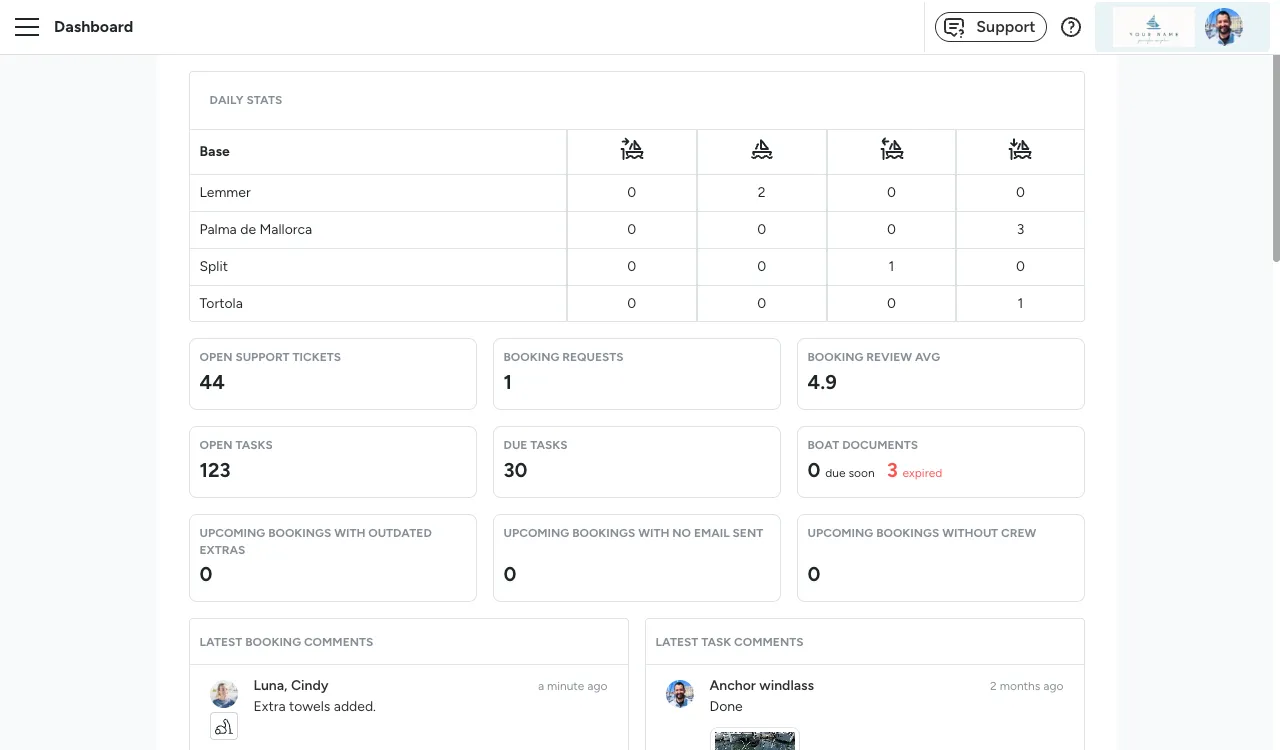Click the returning boats header icon
Screen dimensions: 1280x750
pyautogui.click(x=891, y=149)
